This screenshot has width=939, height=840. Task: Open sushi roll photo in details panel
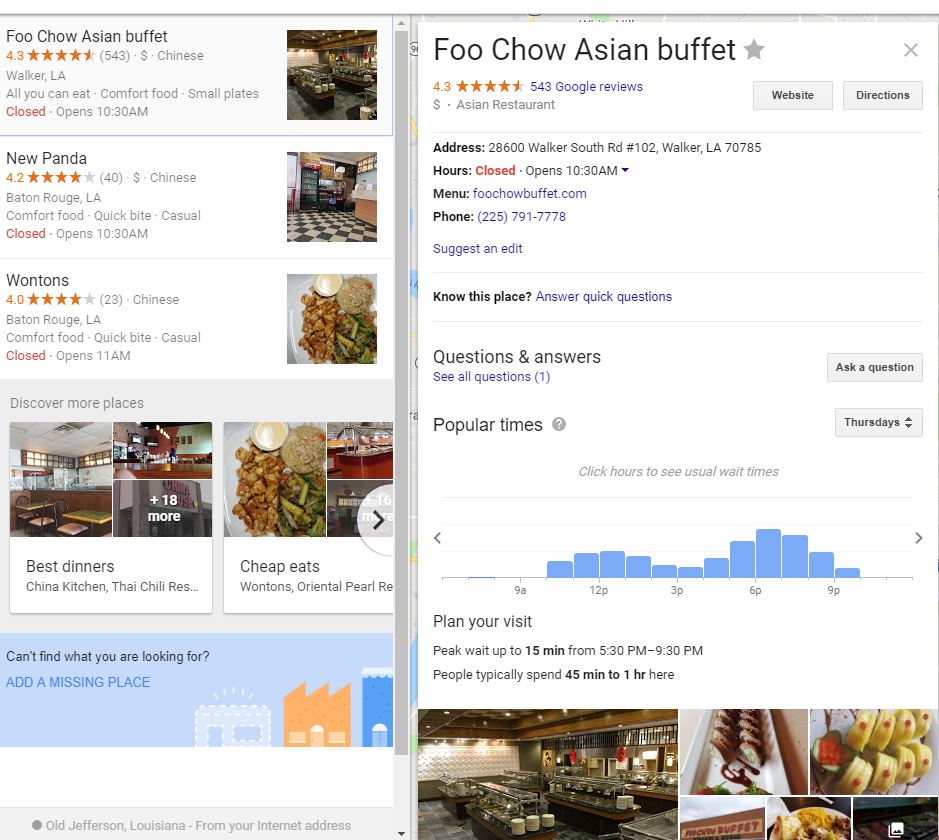tap(744, 752)
